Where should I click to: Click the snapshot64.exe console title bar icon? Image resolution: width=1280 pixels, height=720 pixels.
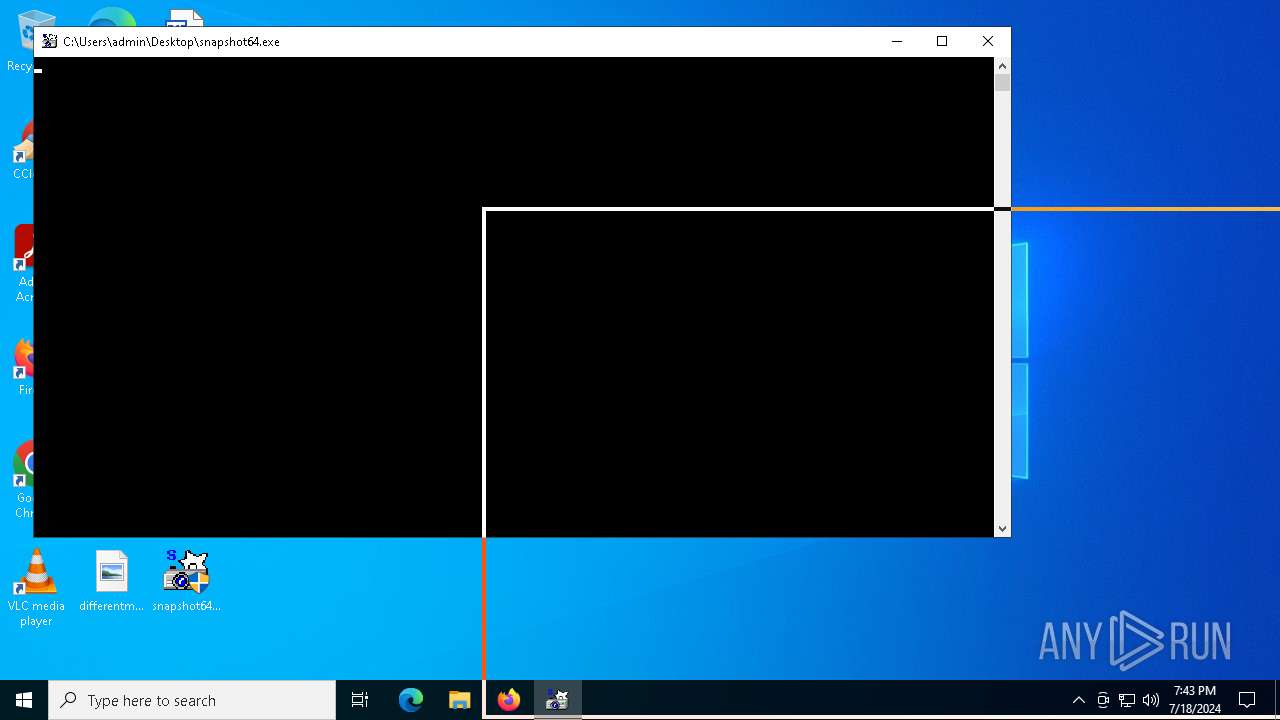click(50, 41)
